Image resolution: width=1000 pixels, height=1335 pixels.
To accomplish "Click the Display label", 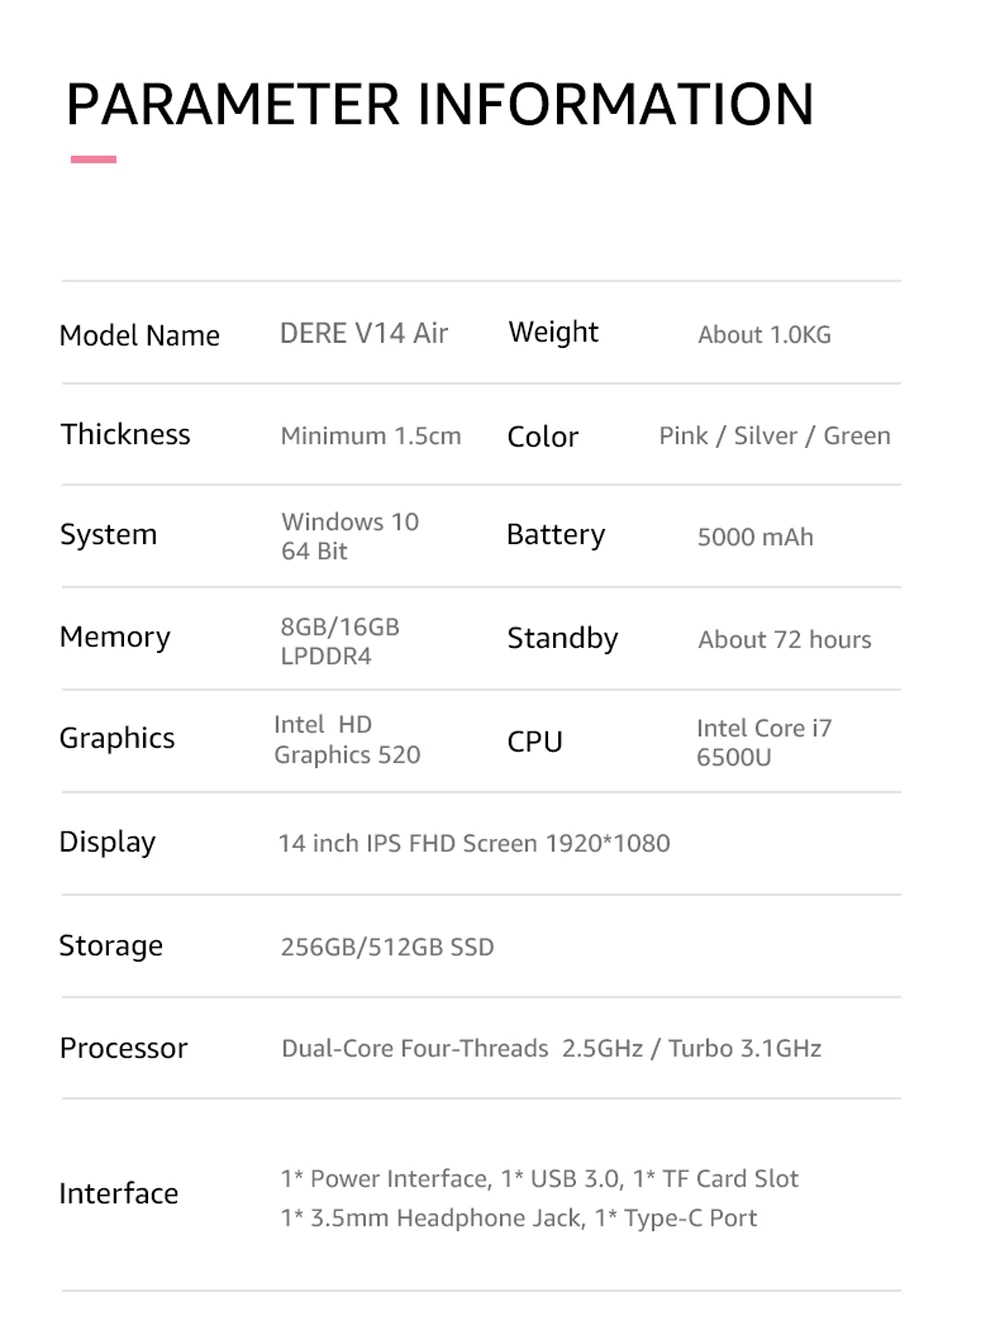I will coord(107,842).
